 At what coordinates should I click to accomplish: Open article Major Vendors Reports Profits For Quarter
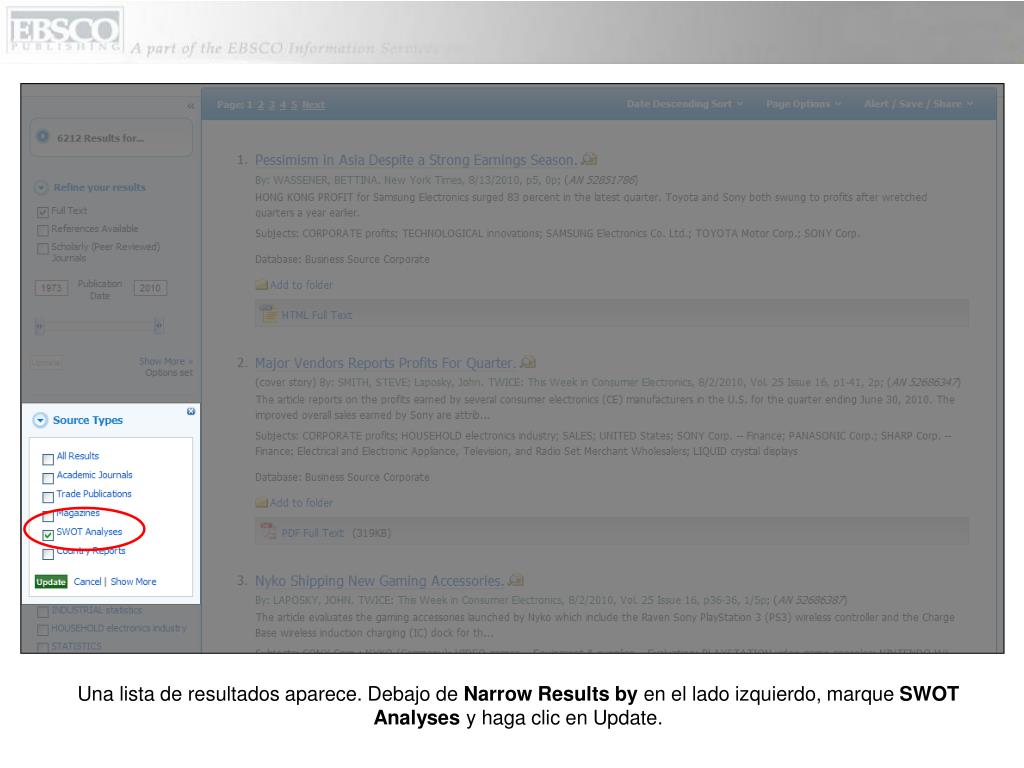[x=385, y=363]
